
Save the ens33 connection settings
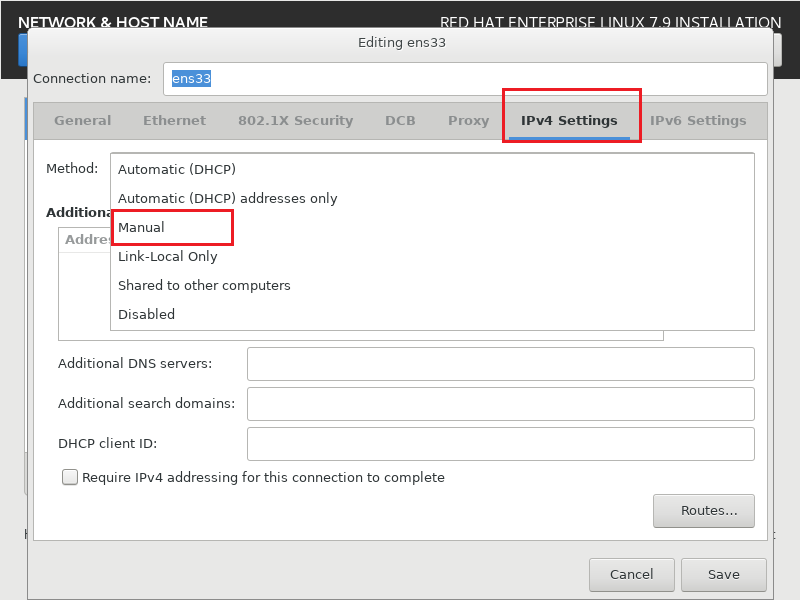[723, 574]
